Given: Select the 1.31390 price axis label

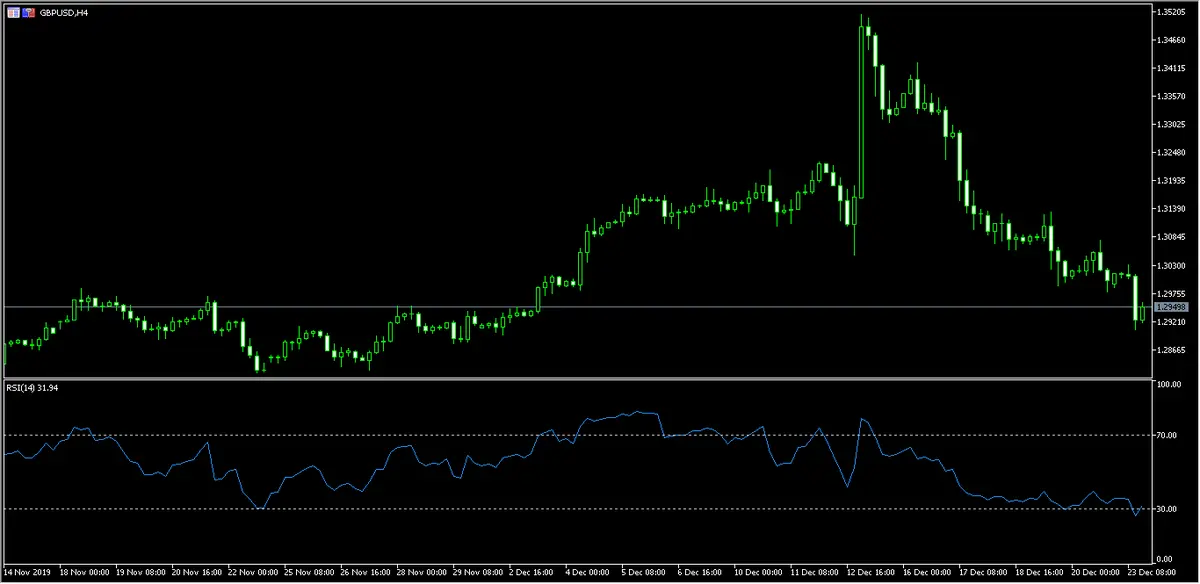Looking at the screenshot, I should coord(1170,209).
